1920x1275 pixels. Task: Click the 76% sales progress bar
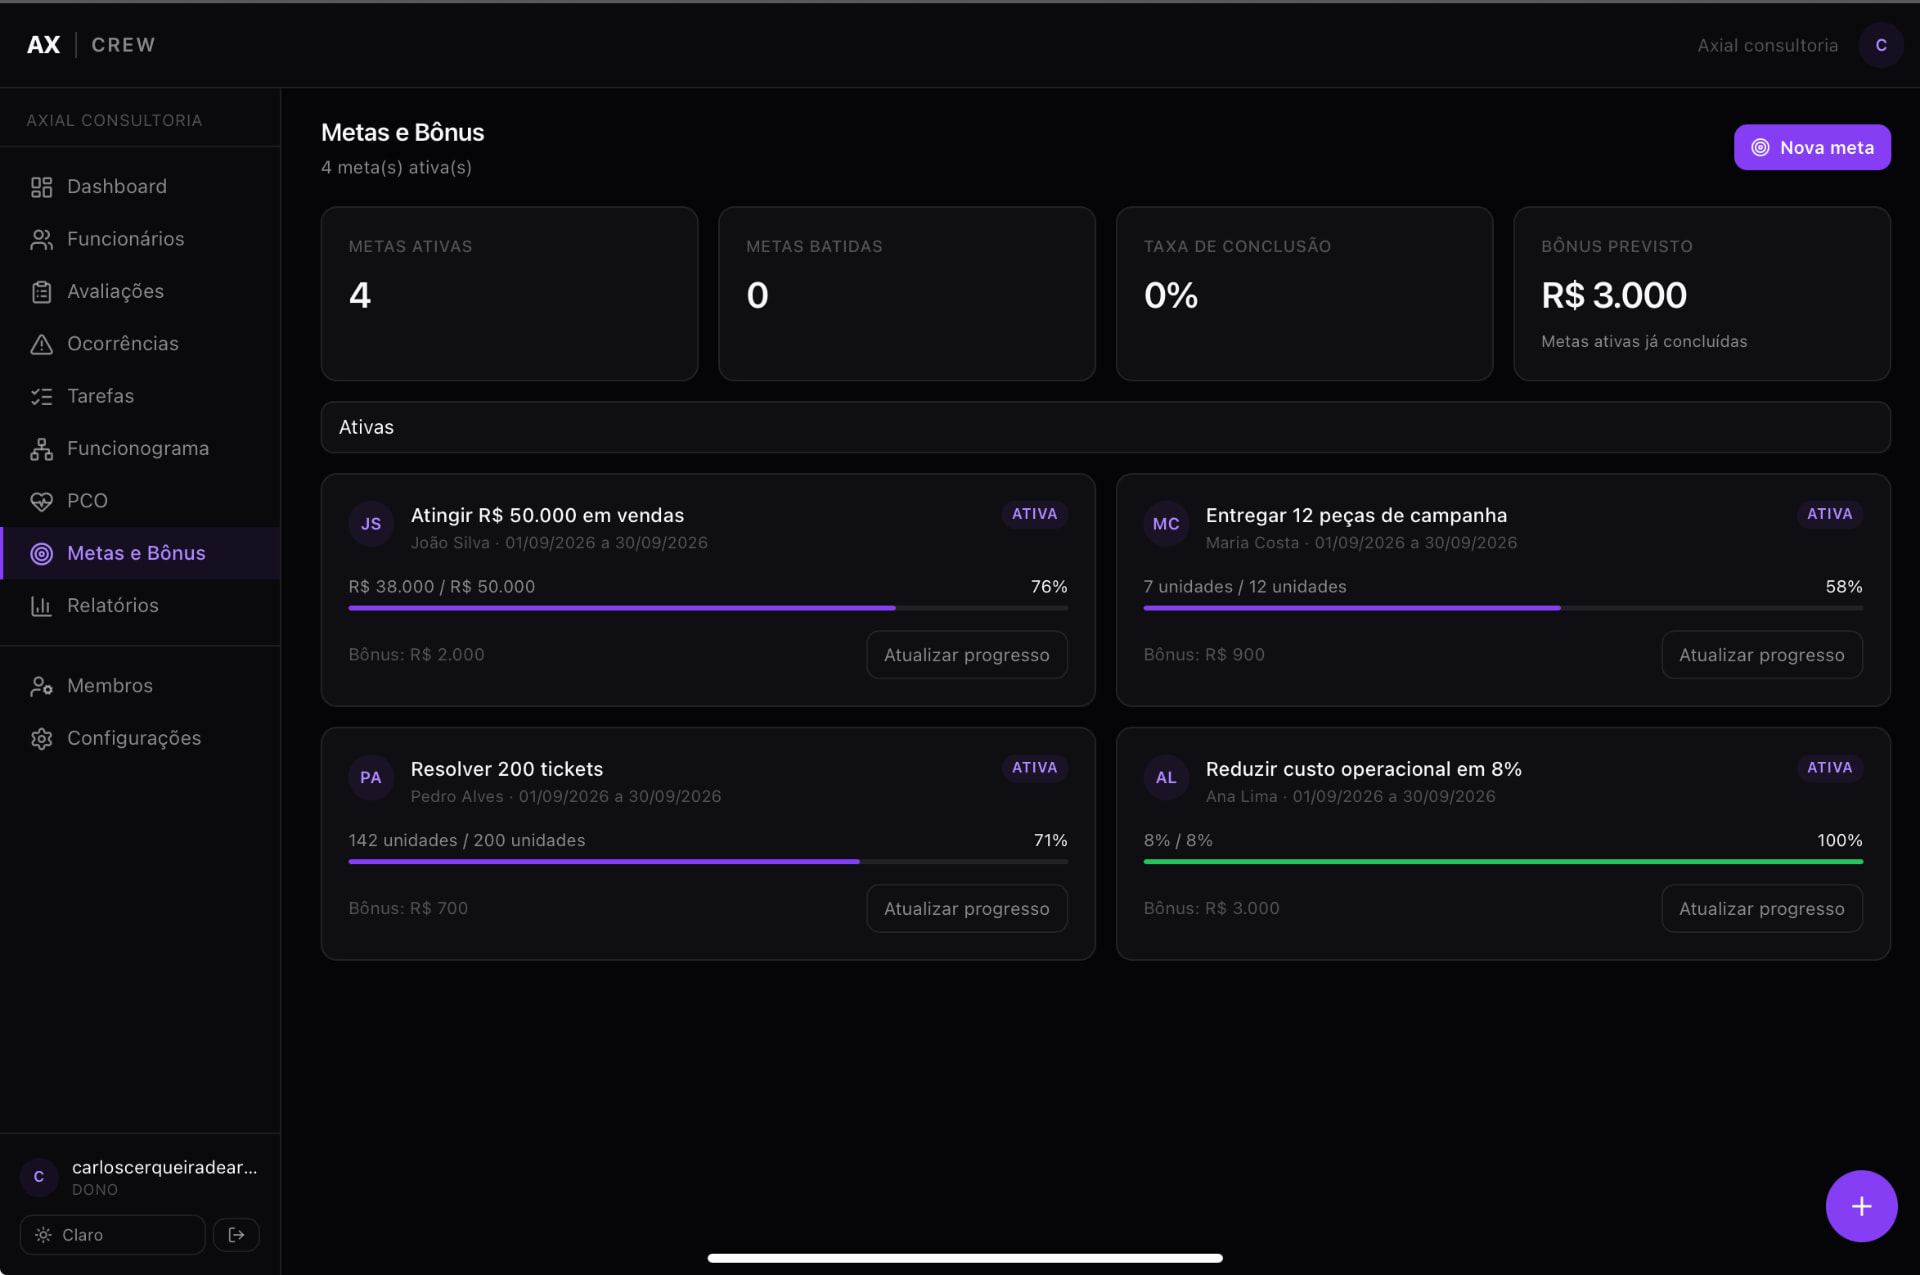coord(707,608)
